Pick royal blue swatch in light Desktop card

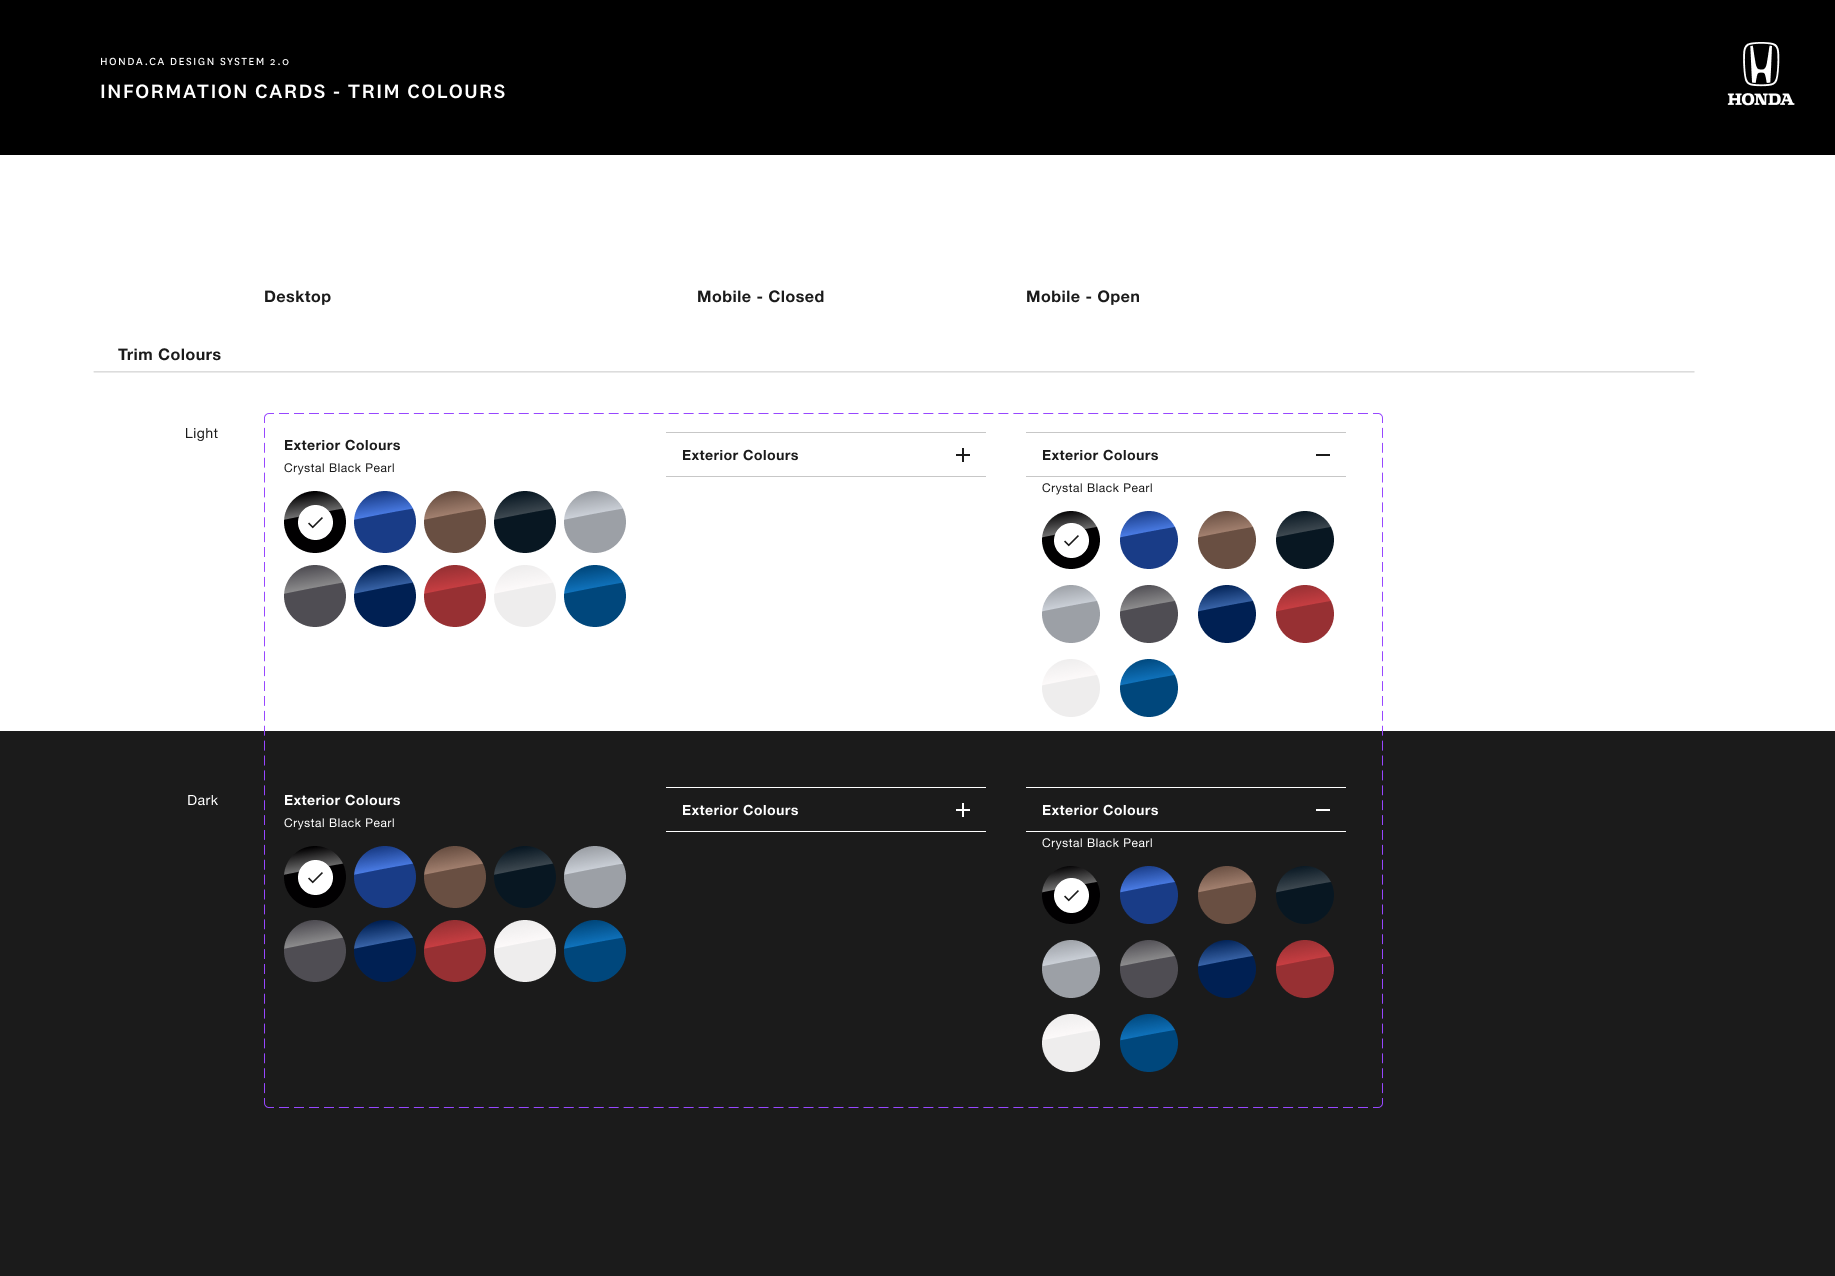coord(385,522)
